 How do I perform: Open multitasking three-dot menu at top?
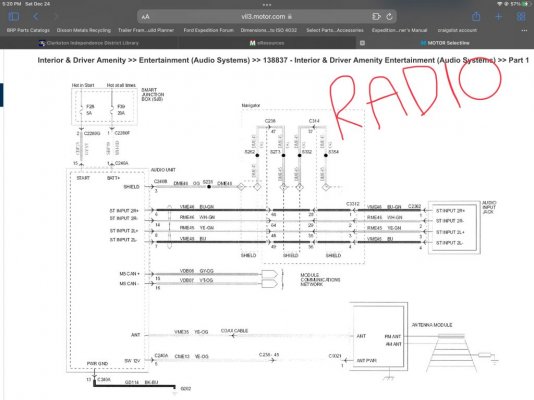pos(267,5)
